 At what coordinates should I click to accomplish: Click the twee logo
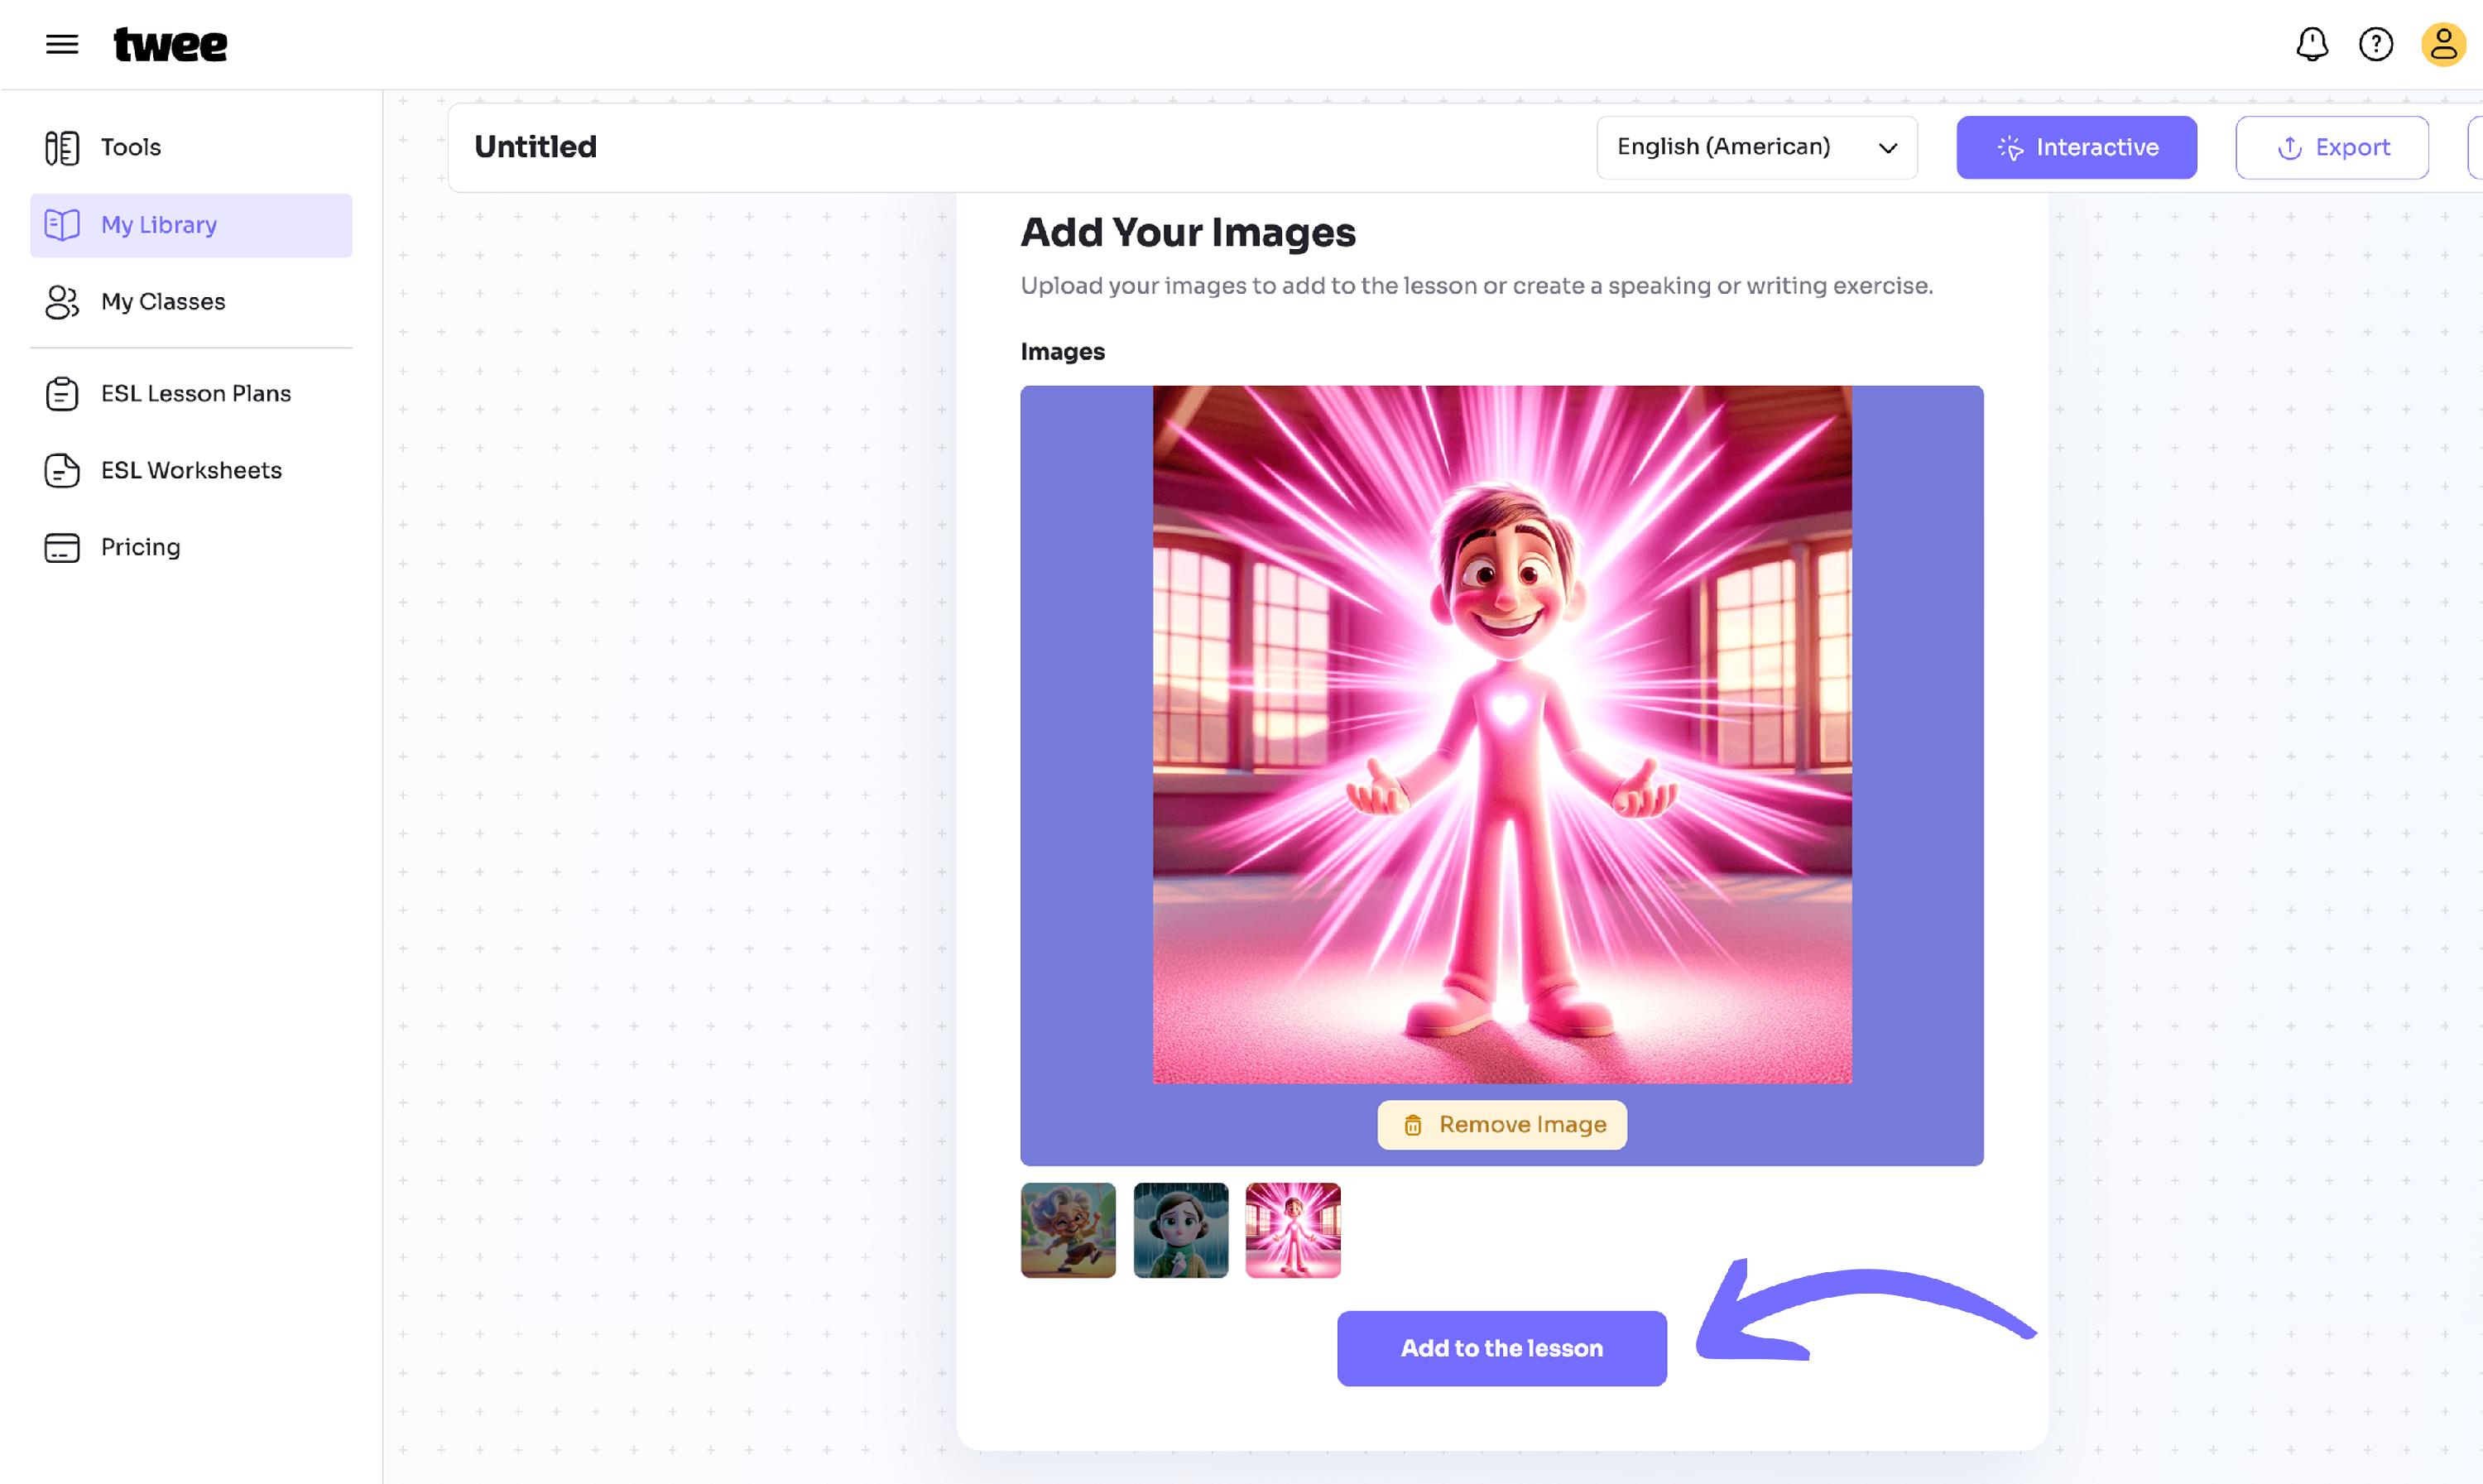[170, 45]
